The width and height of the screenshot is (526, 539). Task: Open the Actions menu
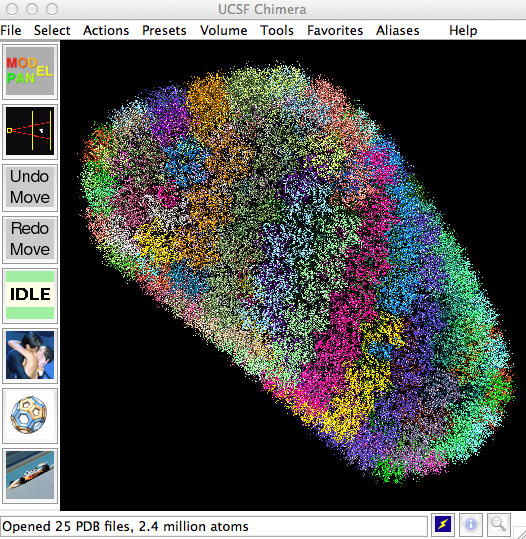[x=106, y=30]
